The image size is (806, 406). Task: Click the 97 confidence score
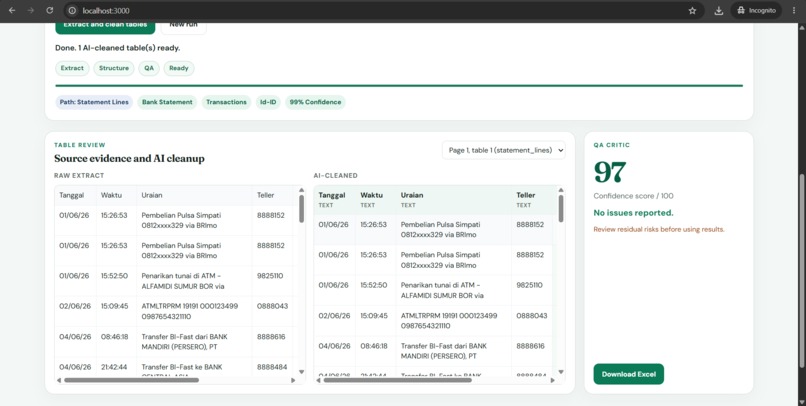610,172
